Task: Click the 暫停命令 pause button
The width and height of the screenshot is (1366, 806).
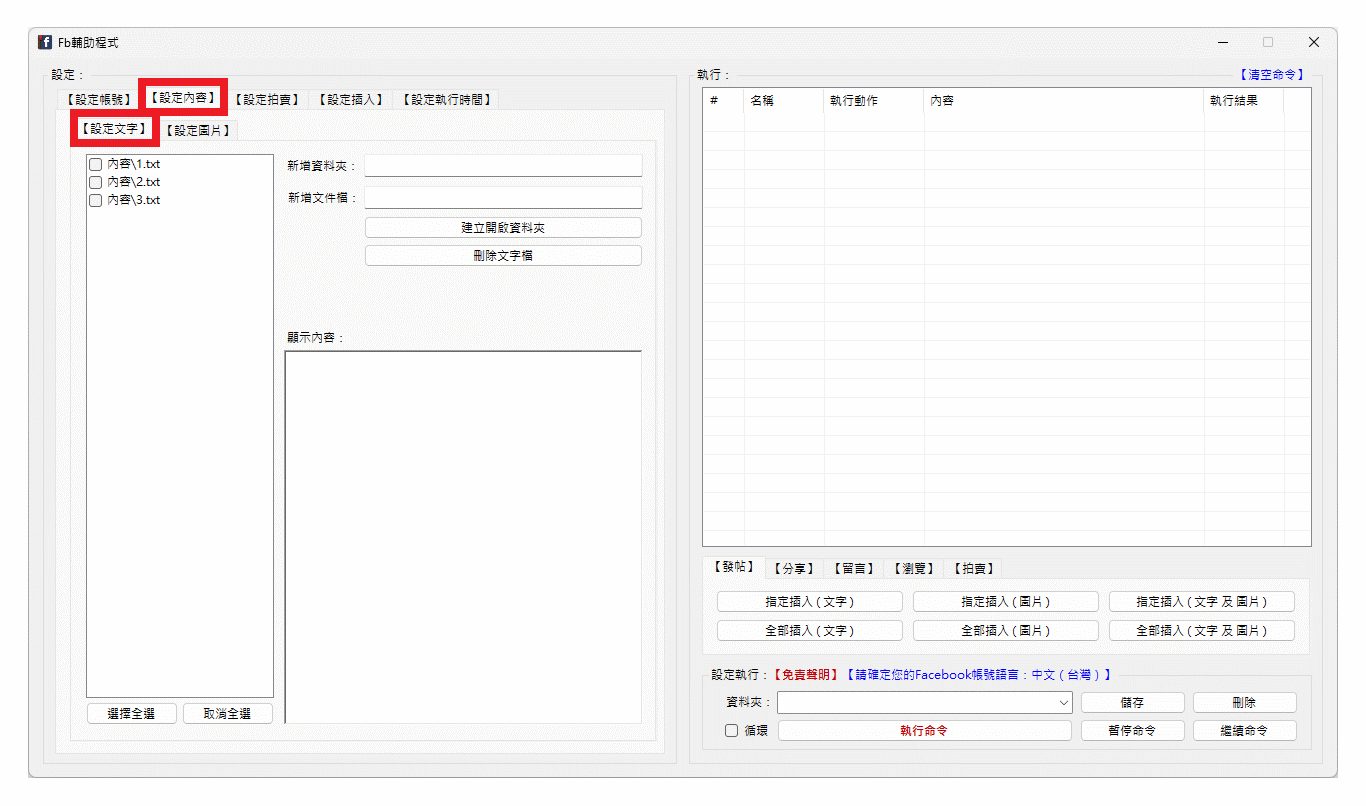Action: tap(1133, 731)
